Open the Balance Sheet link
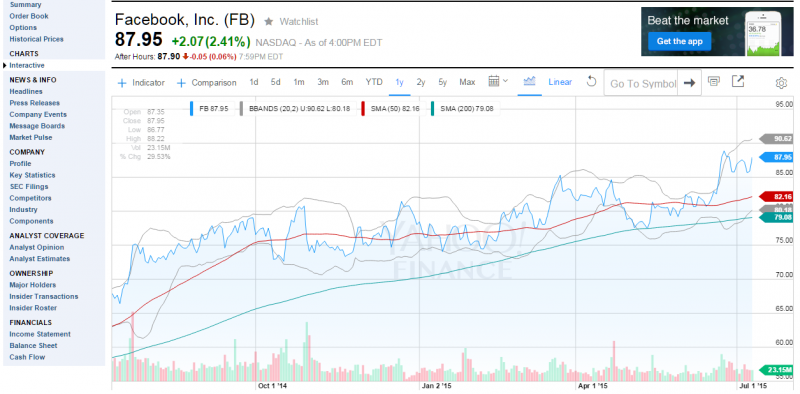The image size is (800, 394). tap(32, 346)
